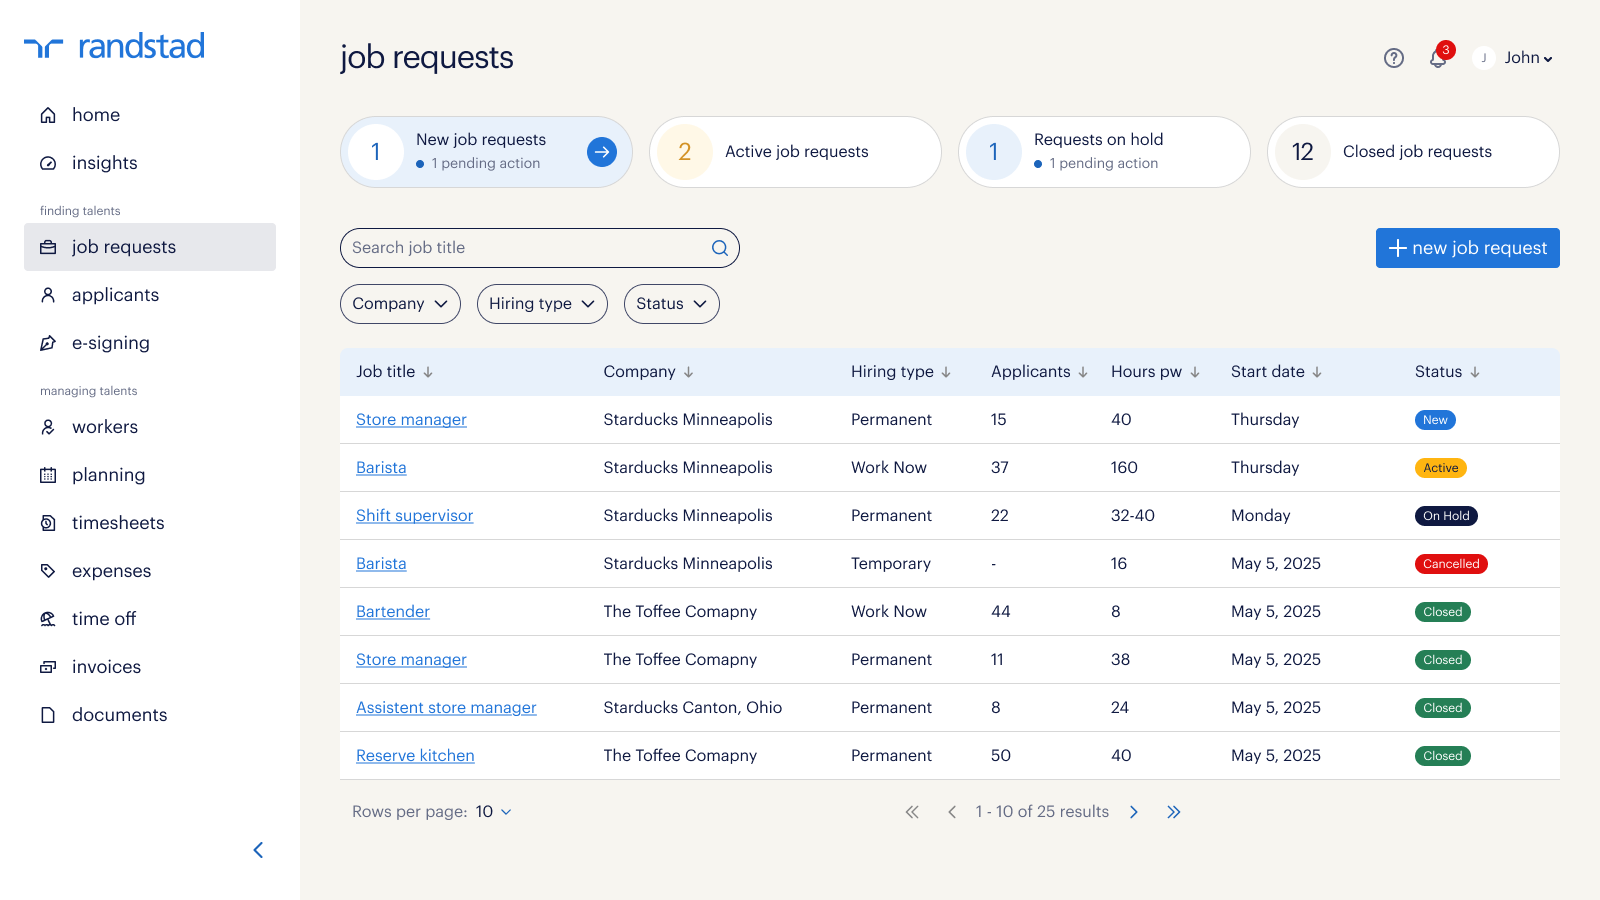This screenshot has height=900, width=1600.
Task: Click blue arrow on New job requests card
Action: (x=602, y=152)
